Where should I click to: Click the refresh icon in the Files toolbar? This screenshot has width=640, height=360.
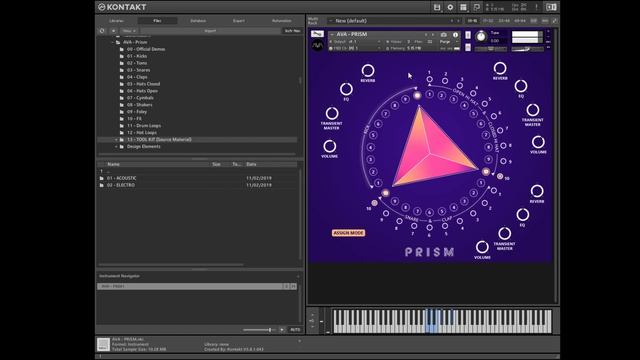pos(102,31)
